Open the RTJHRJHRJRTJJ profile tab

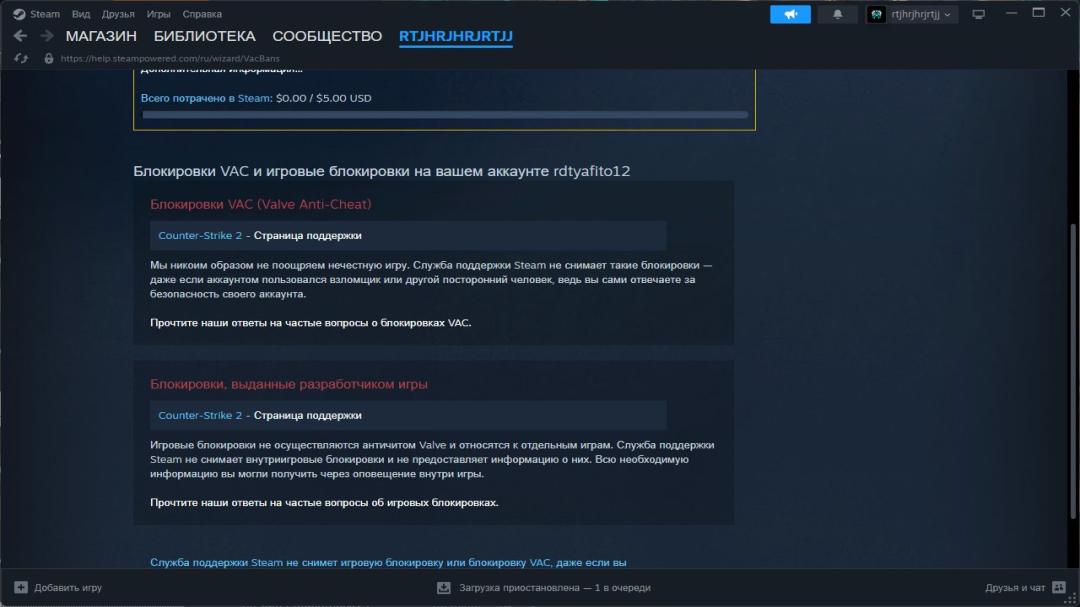point(456,36)
